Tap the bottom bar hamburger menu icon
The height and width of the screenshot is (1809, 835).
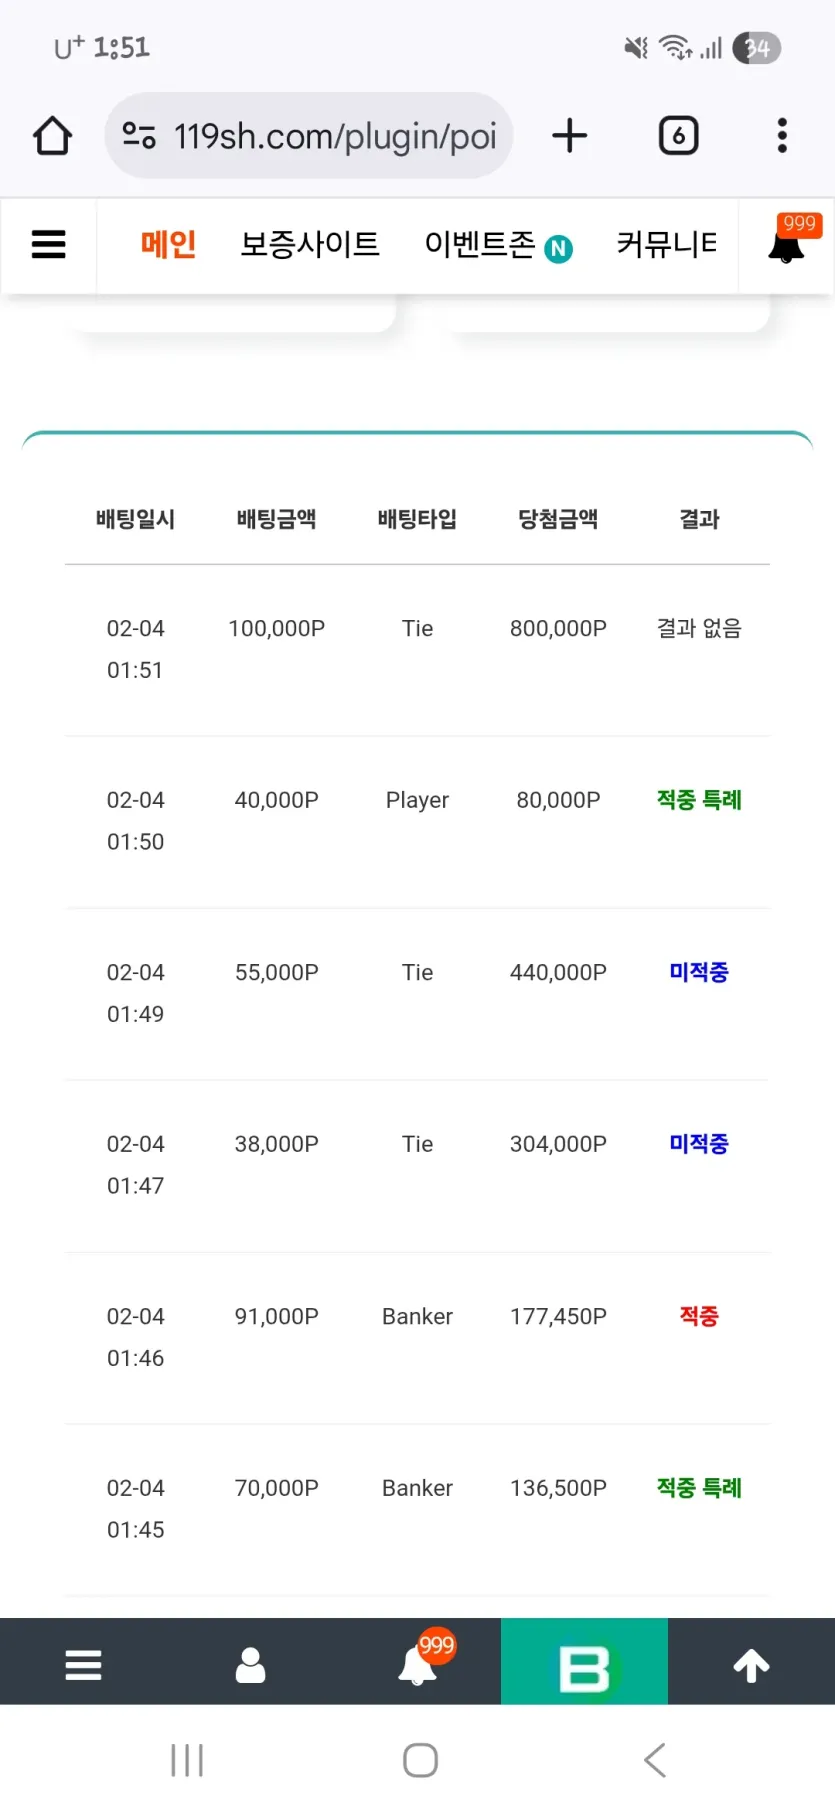83,1665
